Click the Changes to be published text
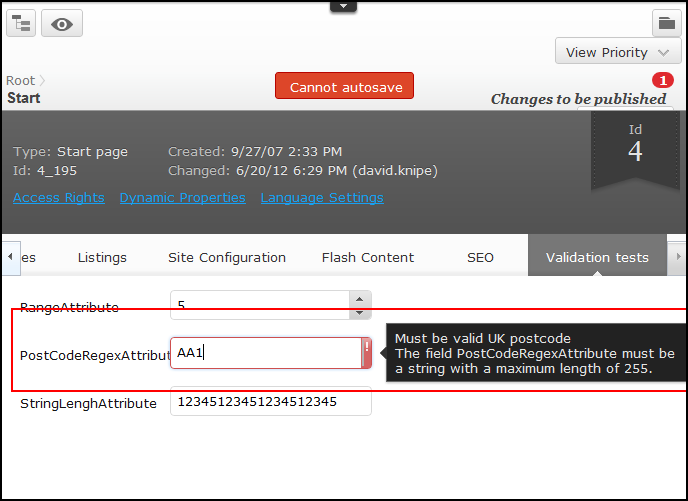688x501 pixels. [x=578, y=99]
